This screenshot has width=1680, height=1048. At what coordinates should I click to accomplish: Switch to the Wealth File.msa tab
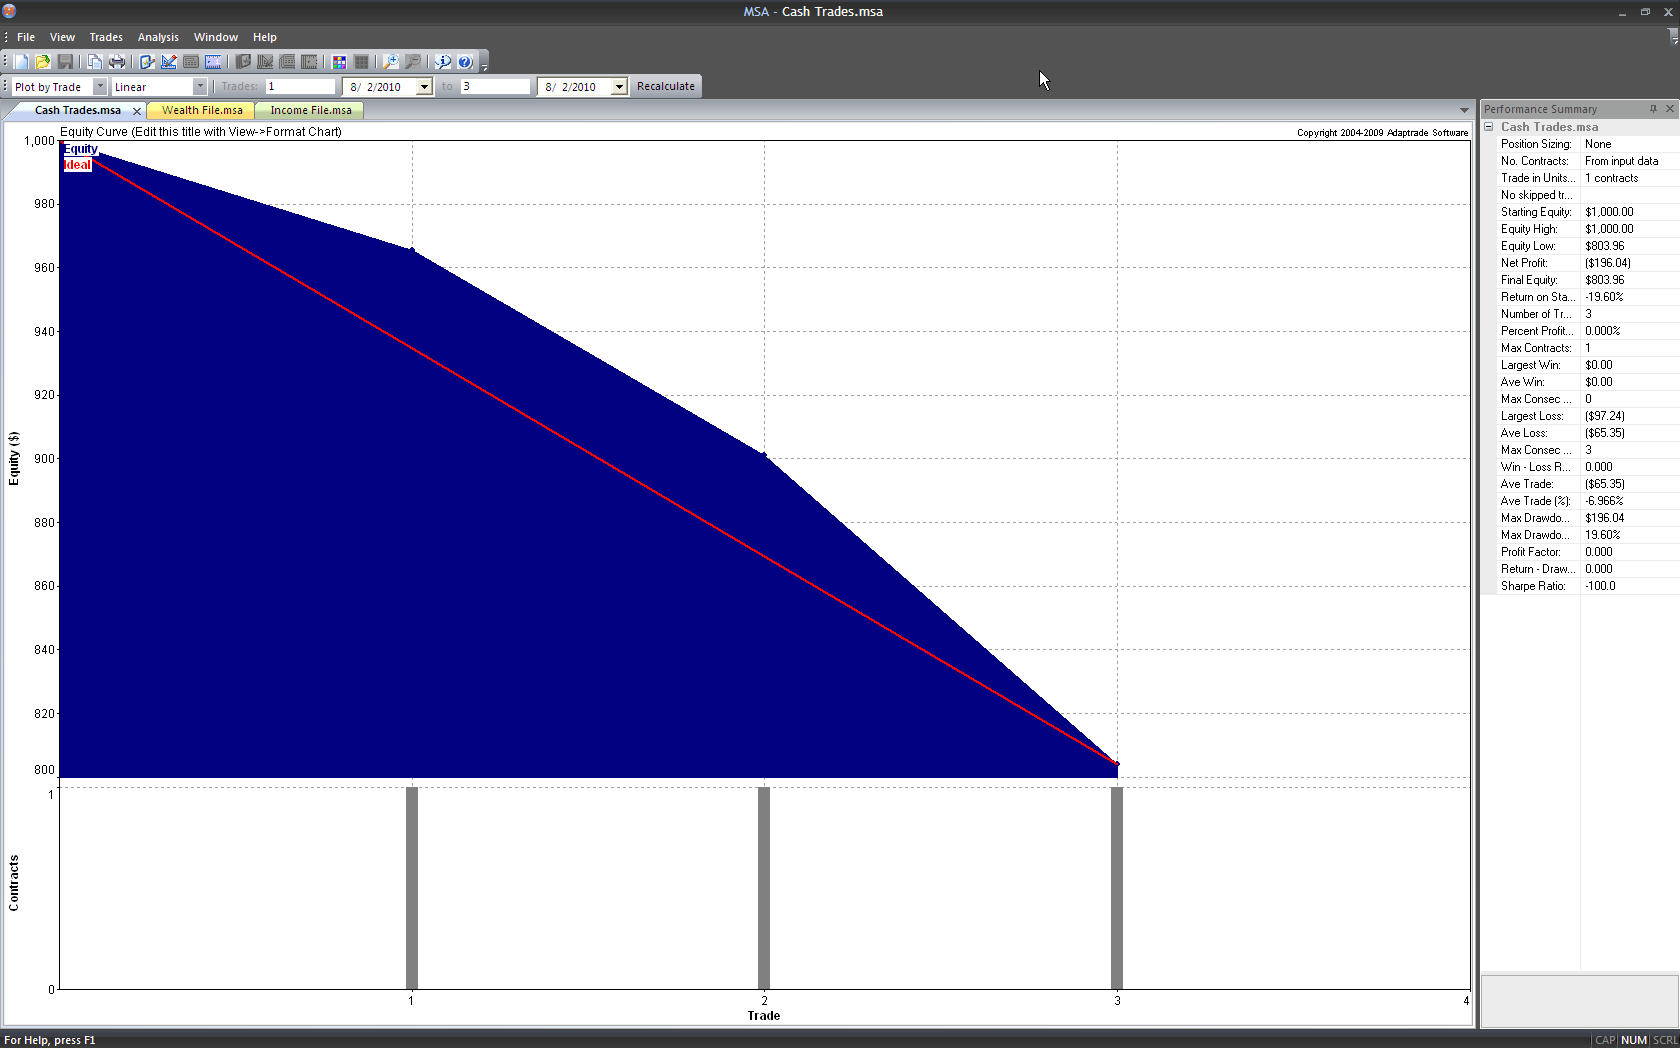coord(202,111)
